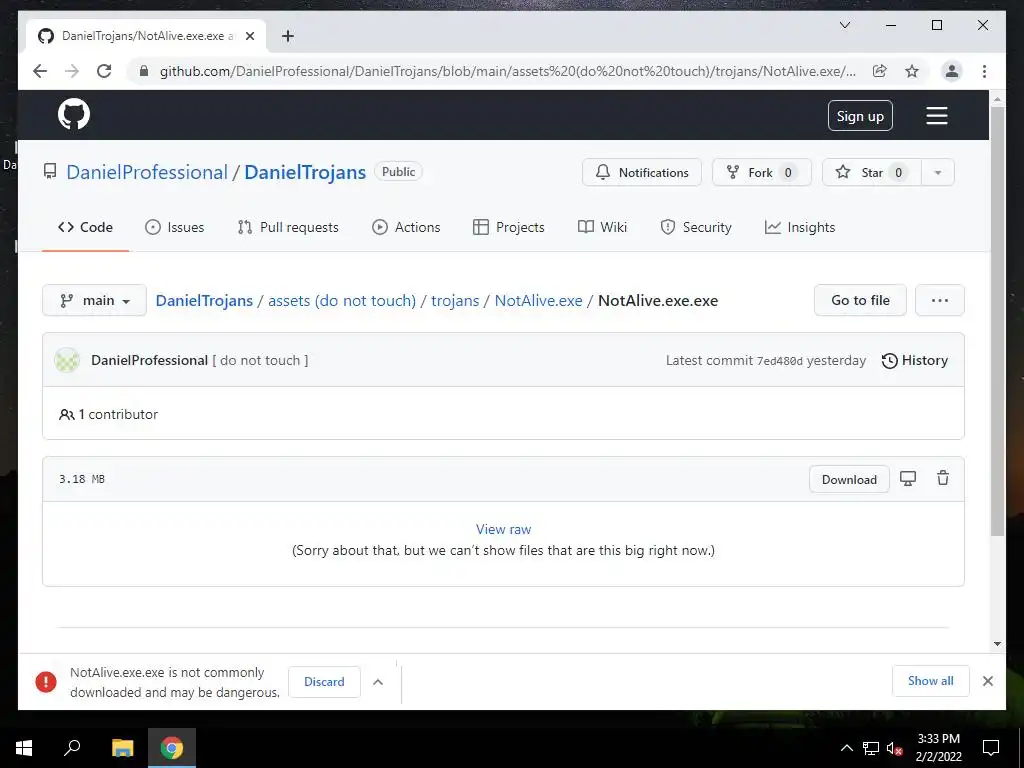Close the DanielTrojans browser tab
The width and height of the screenshot is (1024, 768).
(249, 36)
